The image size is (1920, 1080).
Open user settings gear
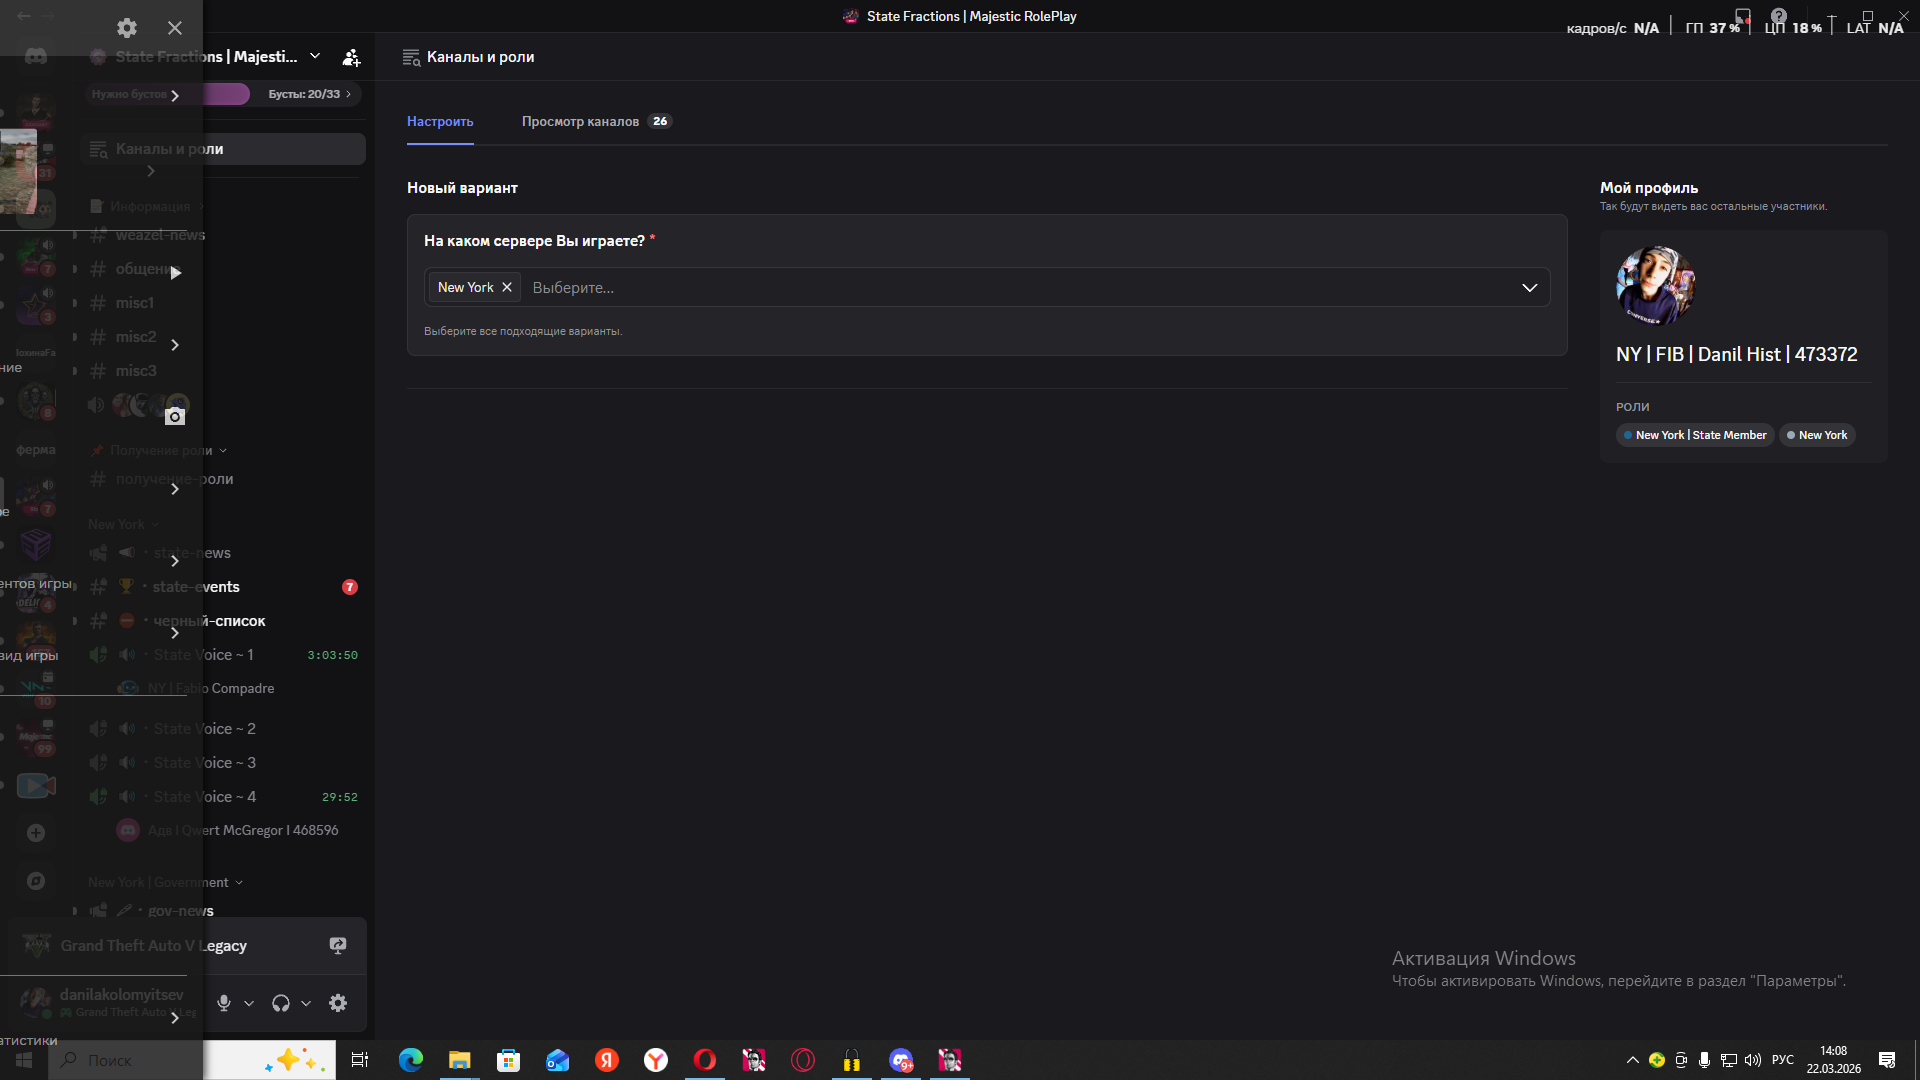338,1003
